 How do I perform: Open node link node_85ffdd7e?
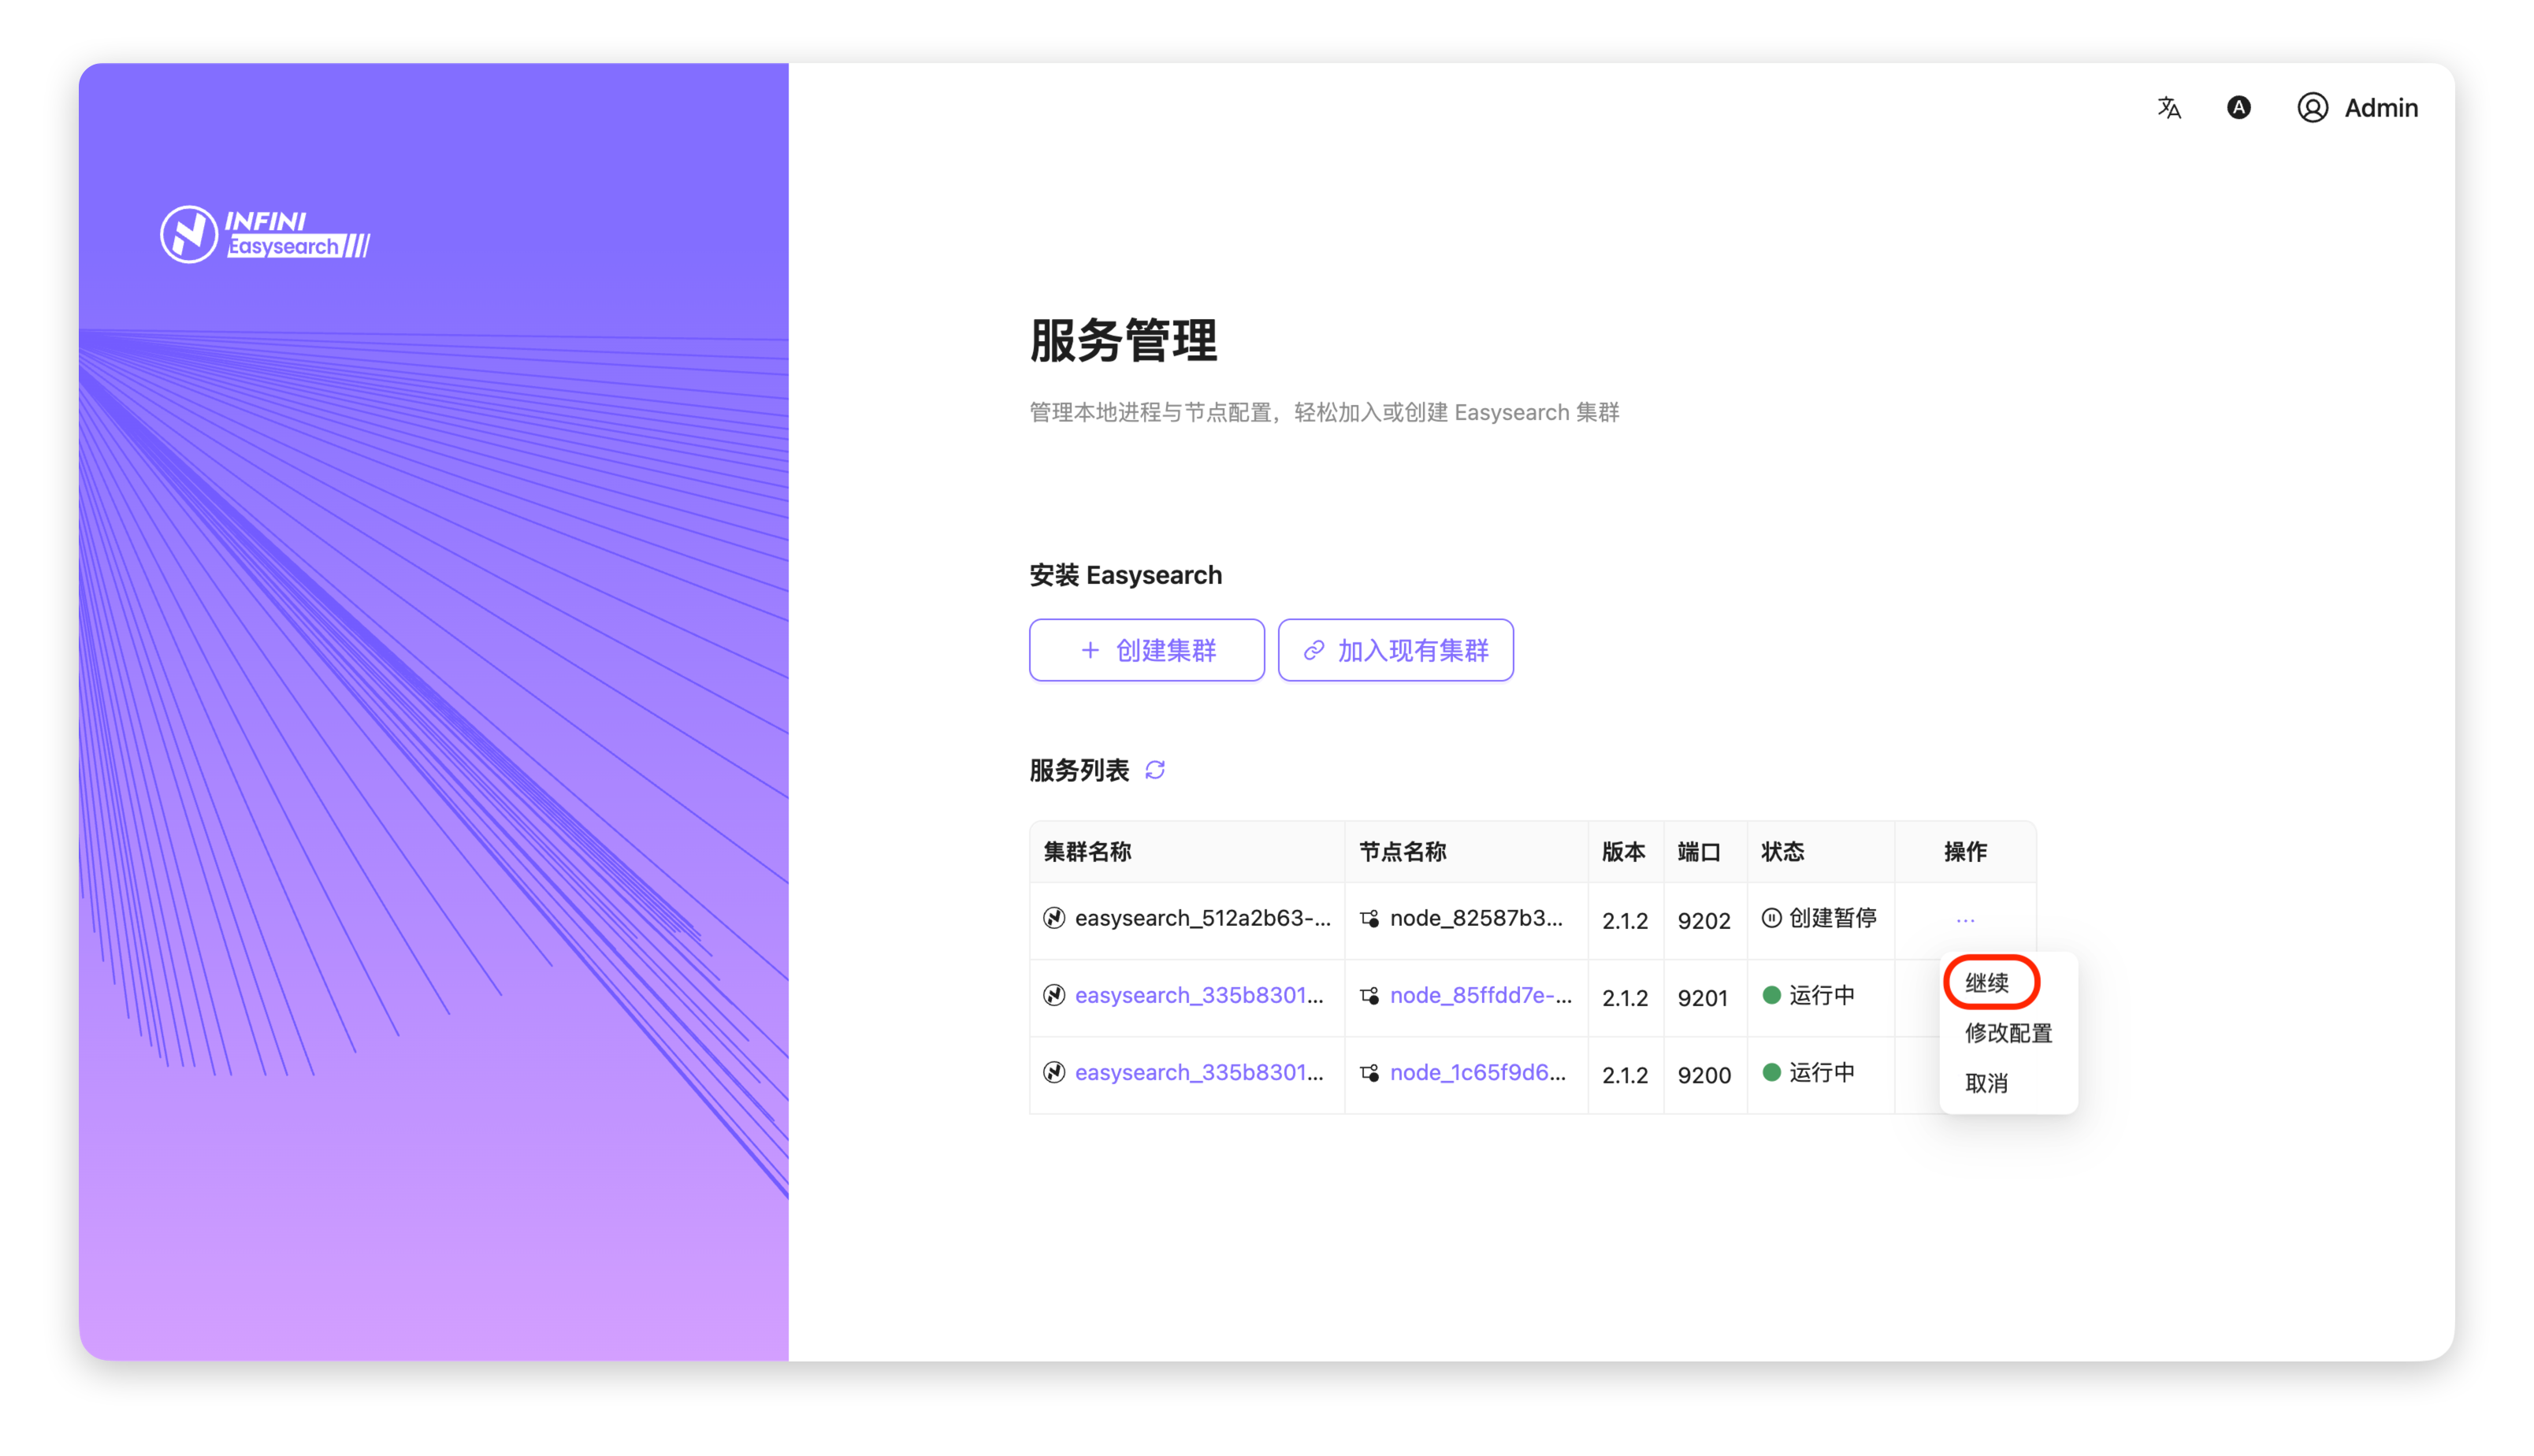(x=1480, y=995)
